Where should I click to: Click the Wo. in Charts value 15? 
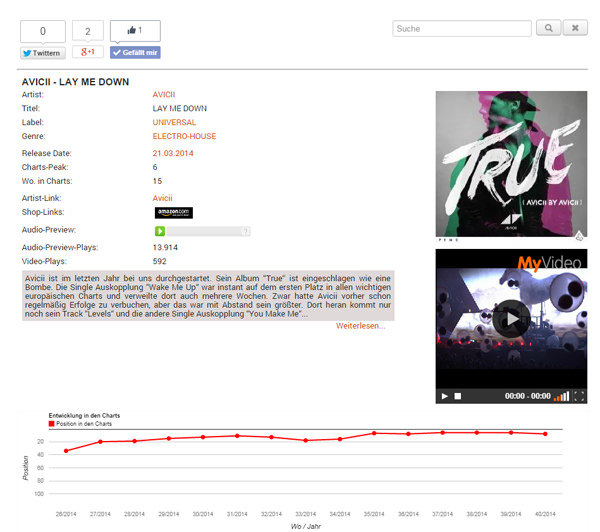click(x=157, y=181)
